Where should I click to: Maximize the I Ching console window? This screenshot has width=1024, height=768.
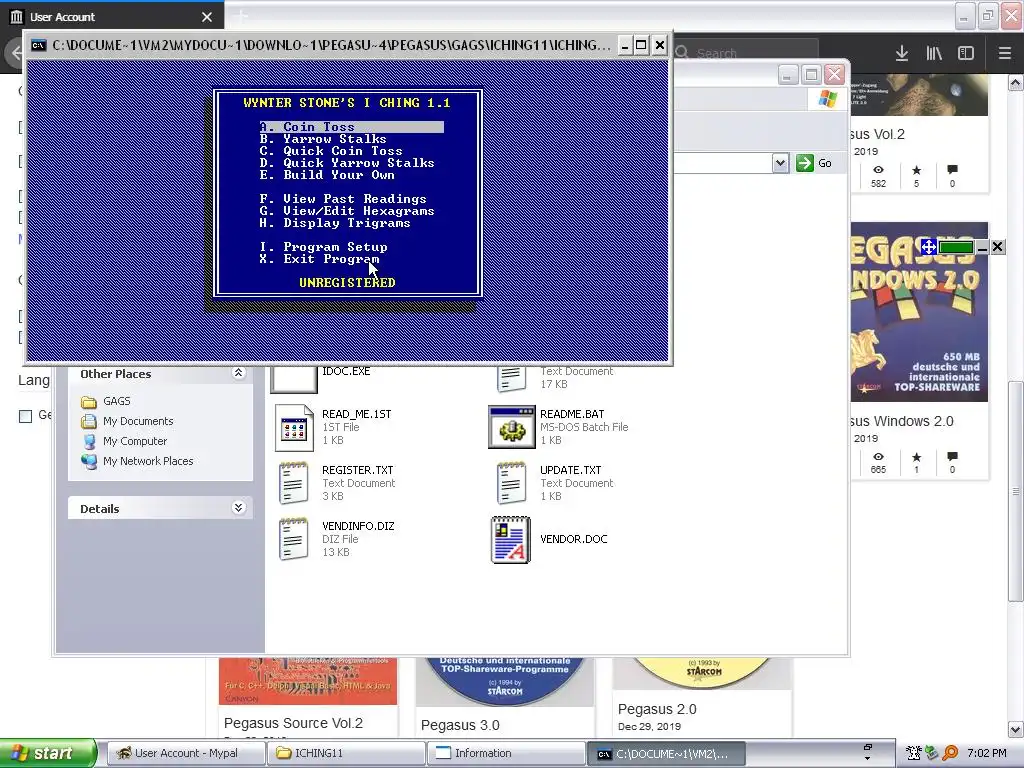641,45
